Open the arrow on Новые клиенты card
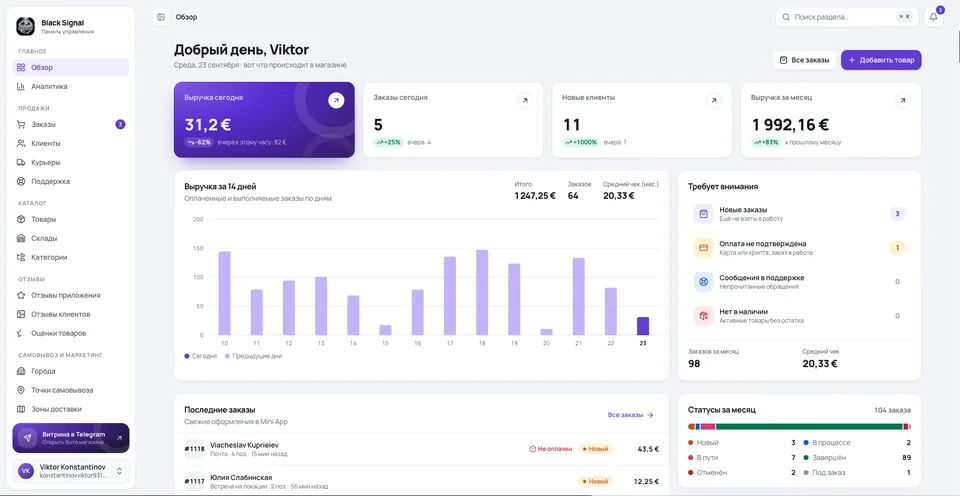Screen dimensions: 960x496 [714, 100]
